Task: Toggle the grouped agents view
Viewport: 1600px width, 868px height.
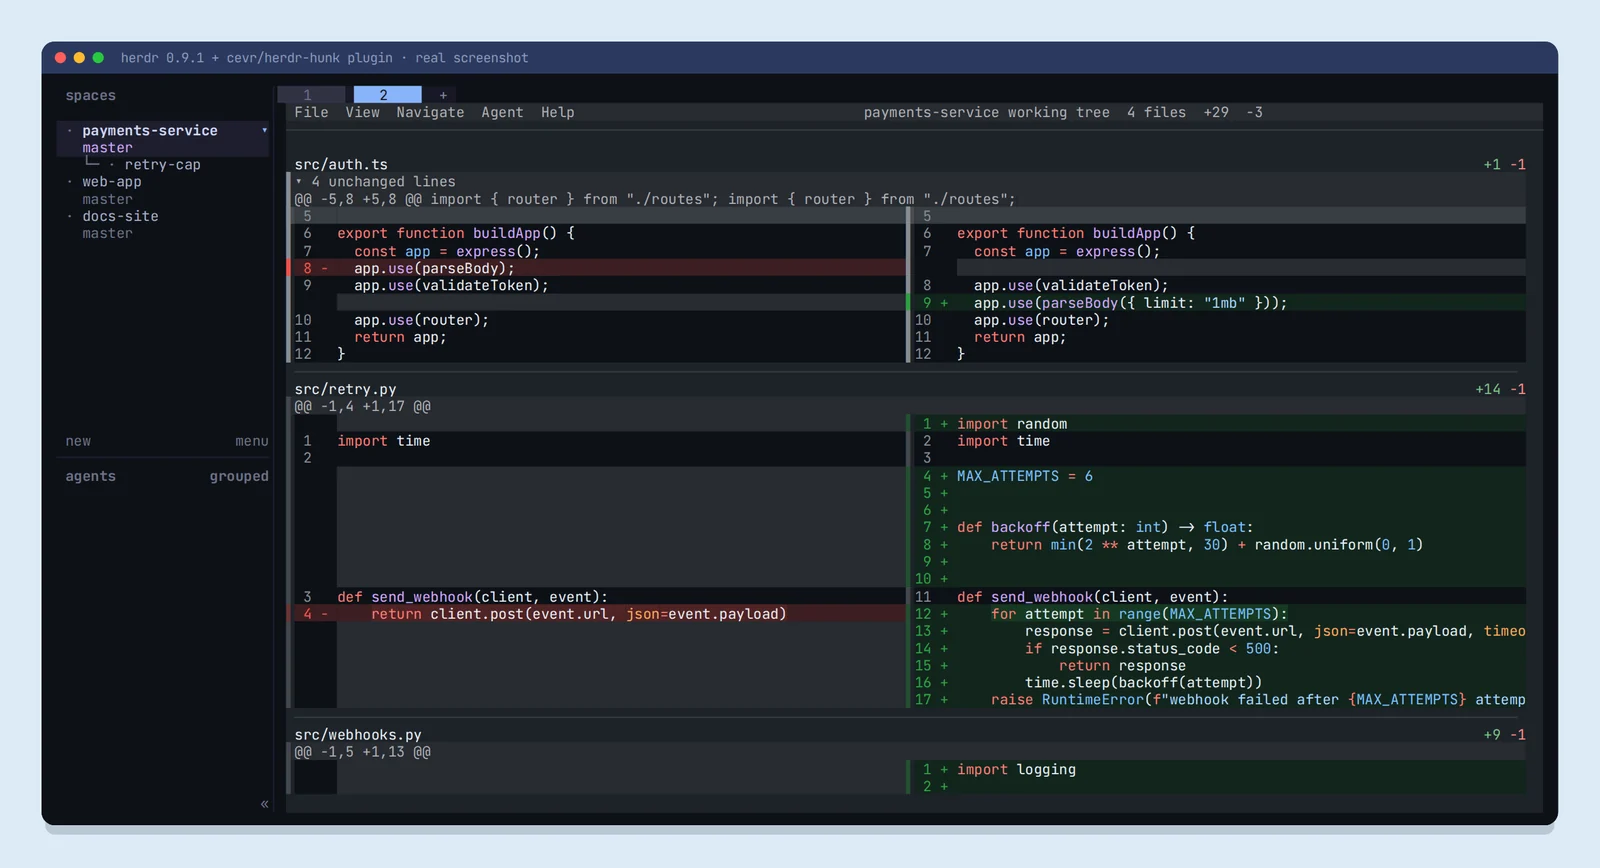Action: click(239, 476)
